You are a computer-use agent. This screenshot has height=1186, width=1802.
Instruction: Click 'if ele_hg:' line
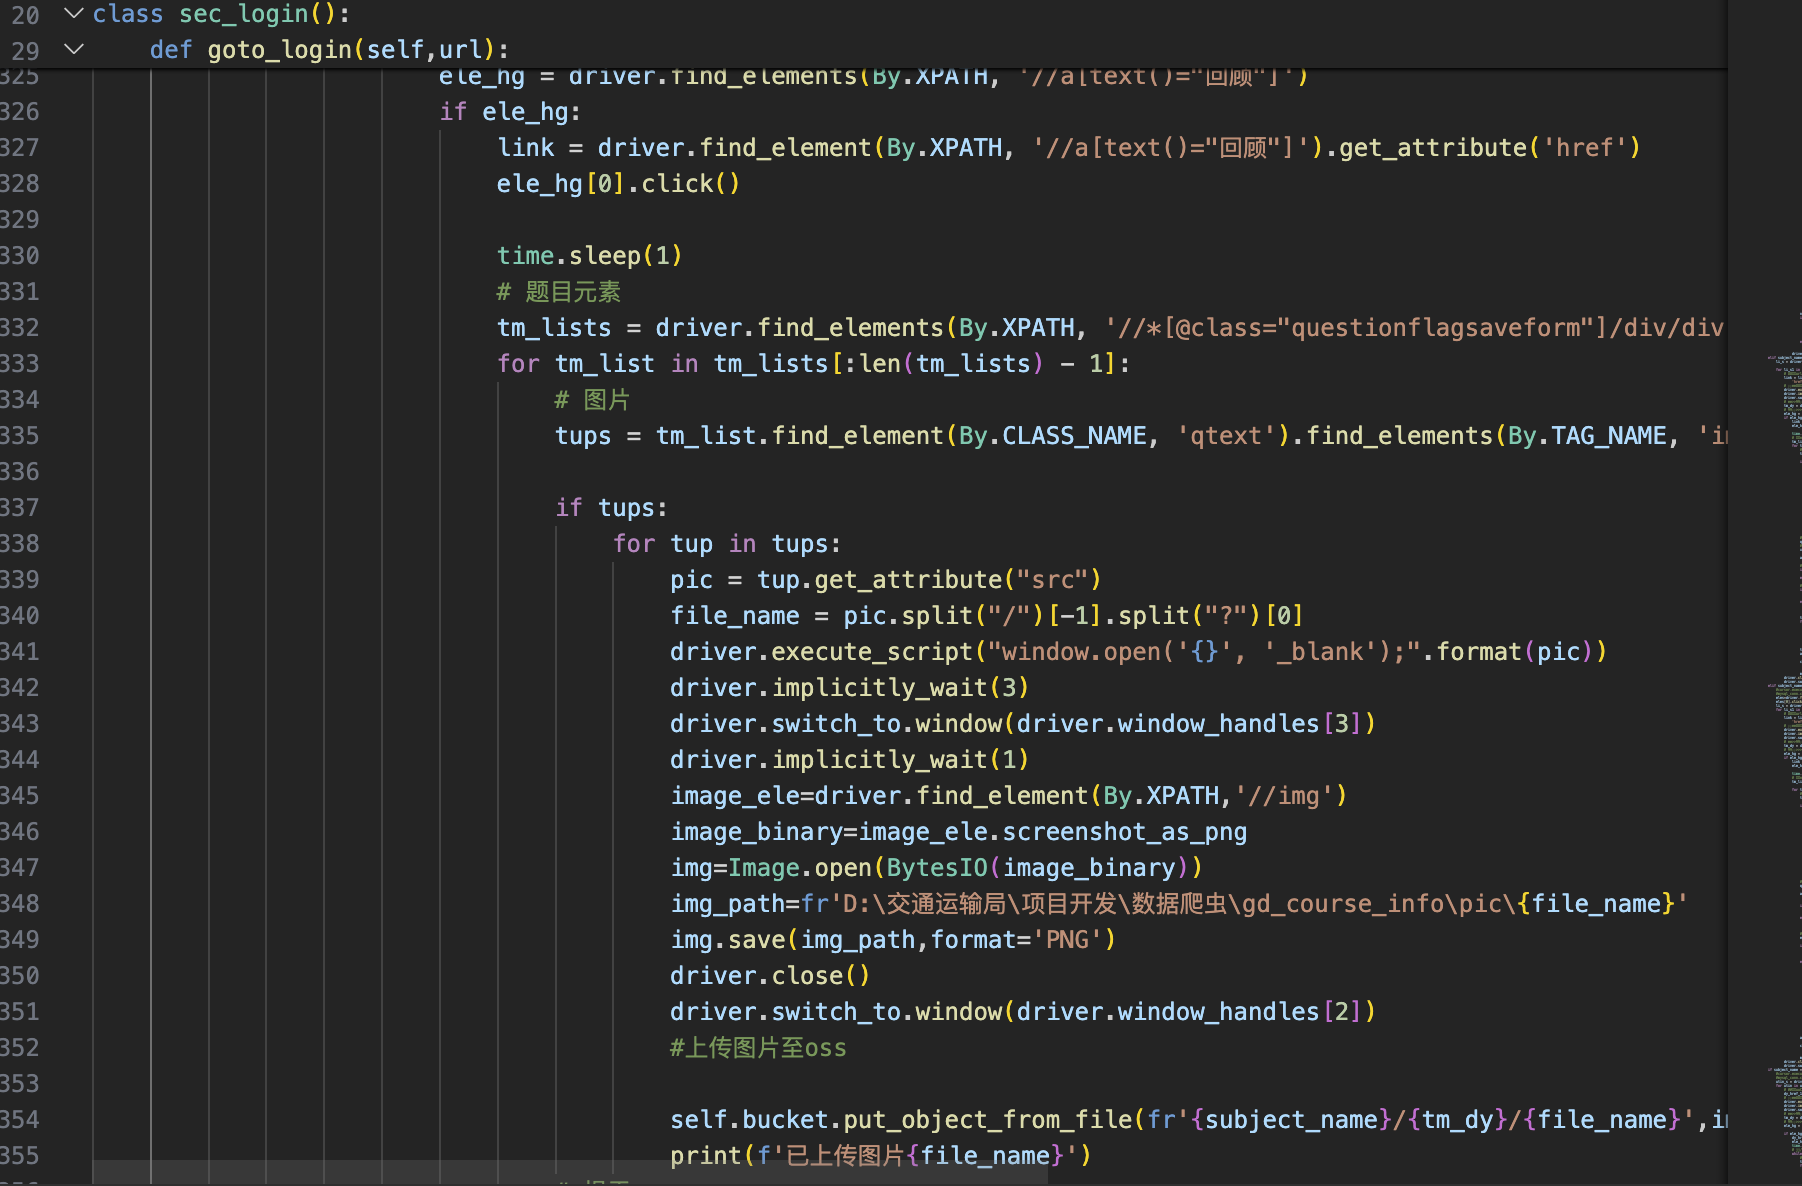[x=510, y=112]
